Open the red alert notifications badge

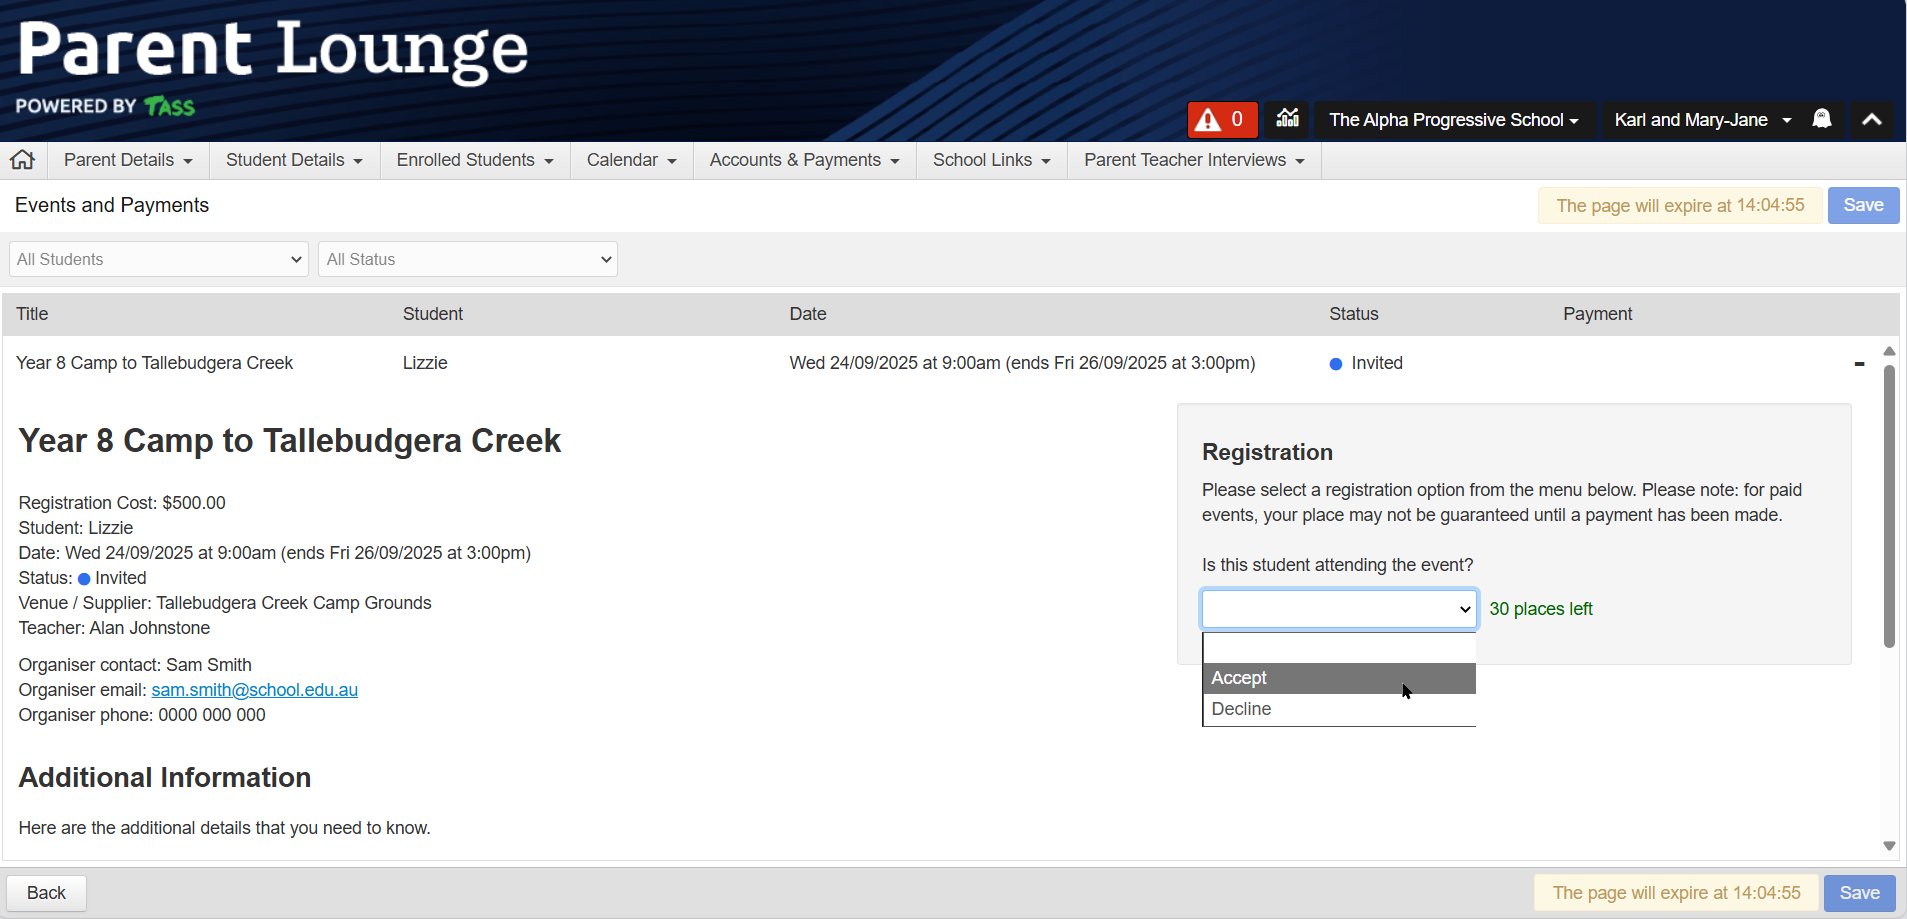pyautogui.click(x=1221, y=120)
